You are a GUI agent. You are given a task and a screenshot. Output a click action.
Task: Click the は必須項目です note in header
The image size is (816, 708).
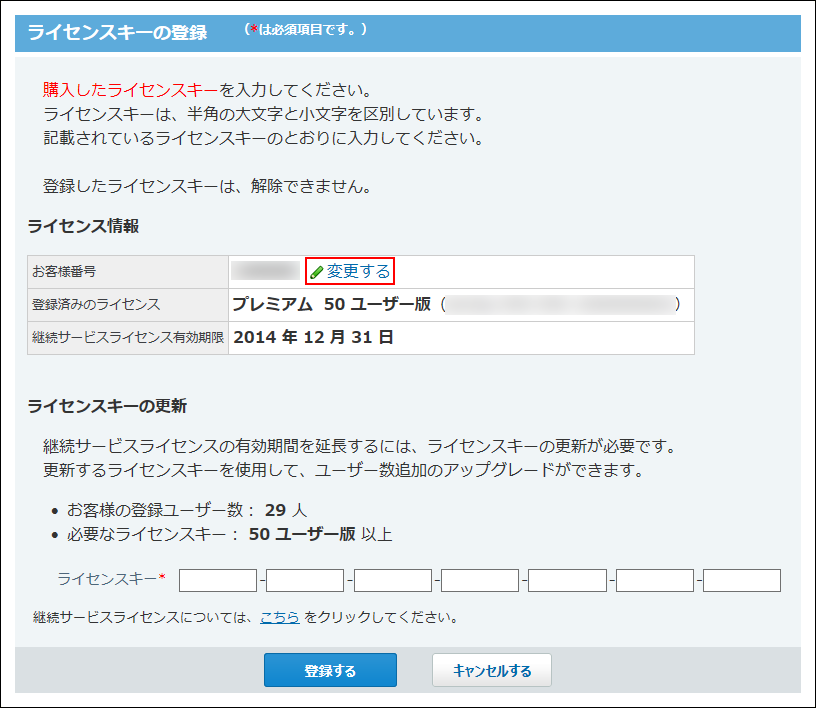click(306, 30)
